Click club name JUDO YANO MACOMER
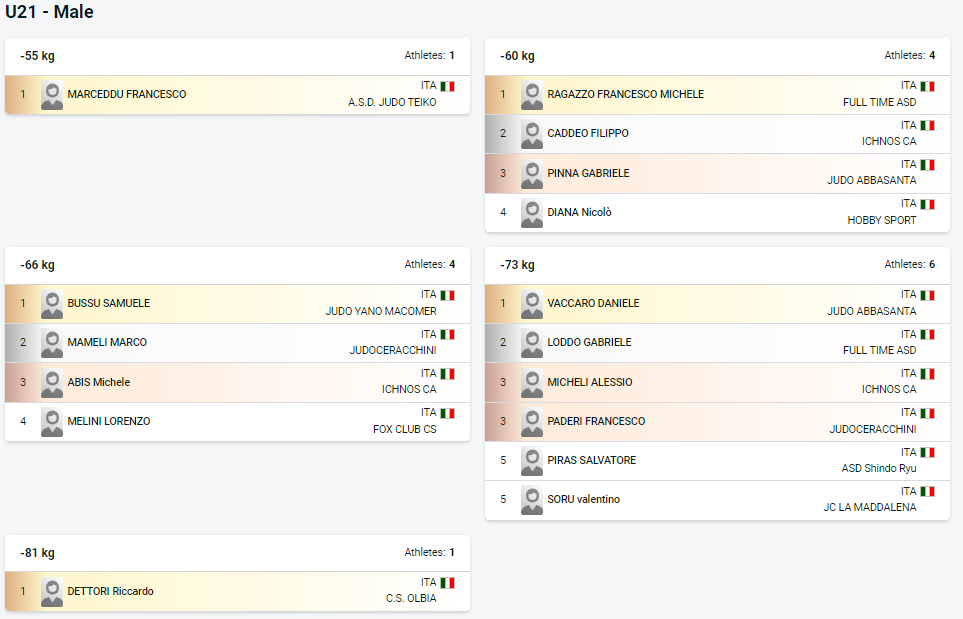 coord(381,311)
